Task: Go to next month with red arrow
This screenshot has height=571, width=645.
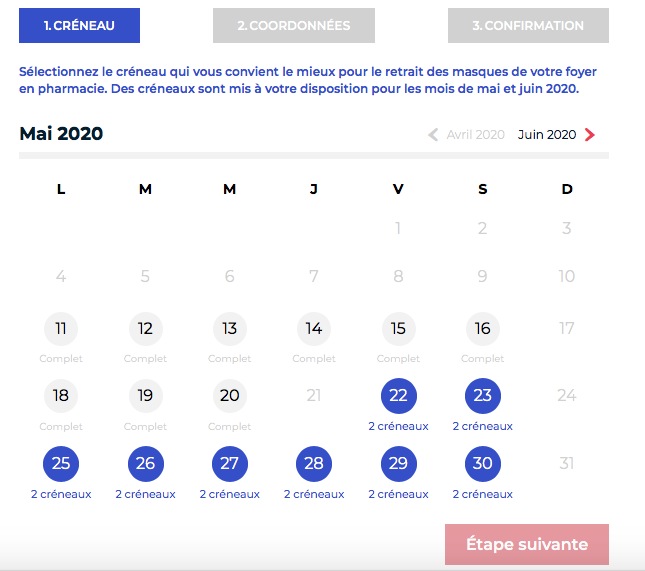Action: click(590, 135)
